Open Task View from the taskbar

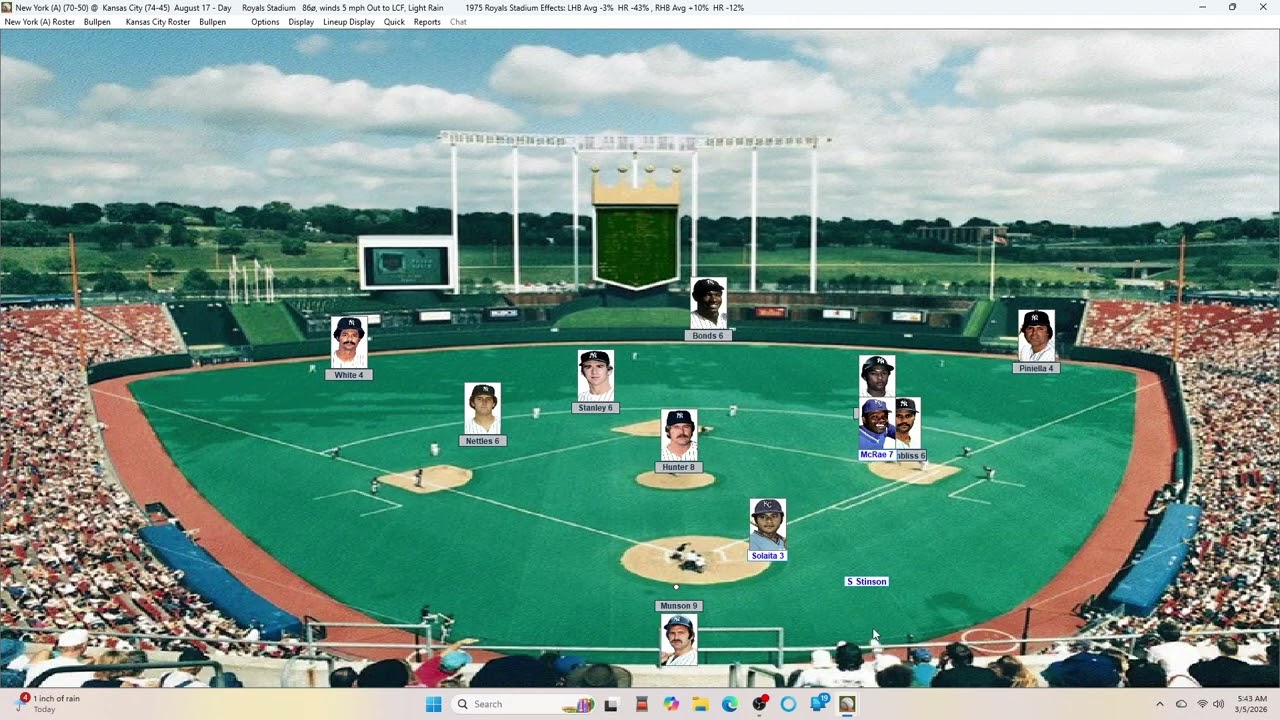point(611,704)
